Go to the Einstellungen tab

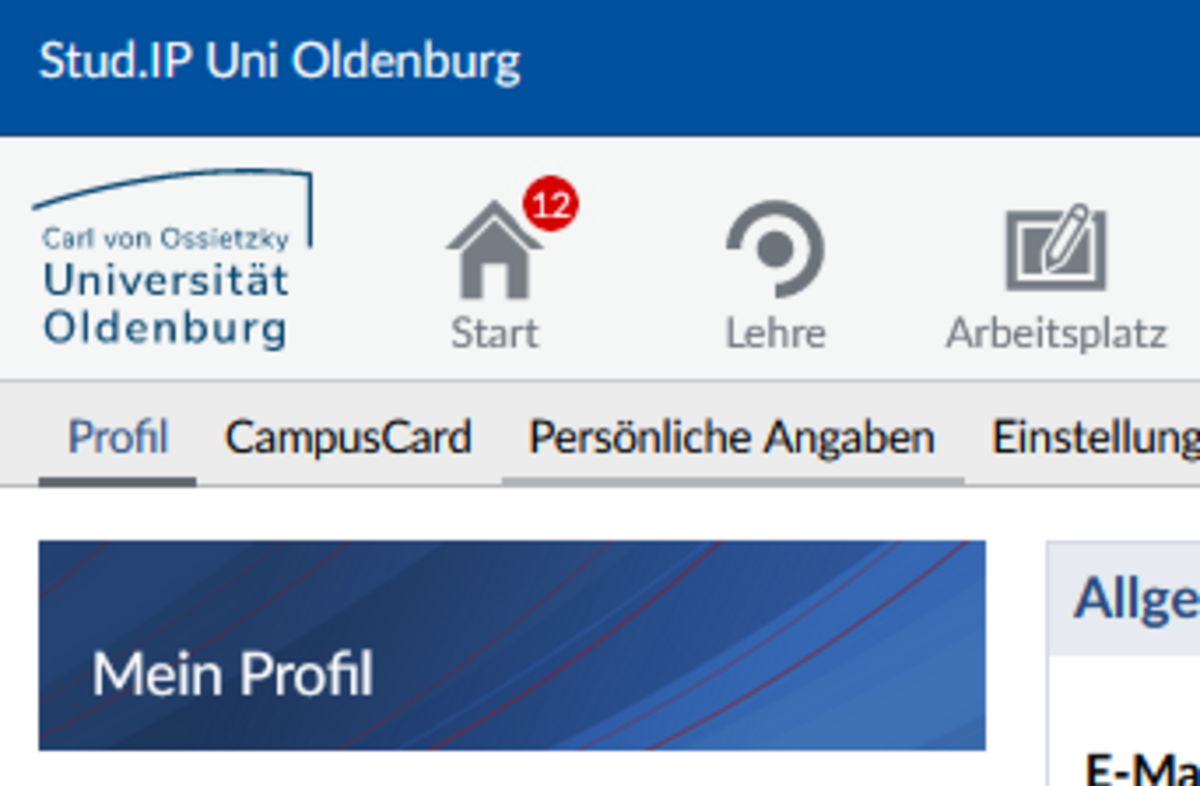point(1095,437)
